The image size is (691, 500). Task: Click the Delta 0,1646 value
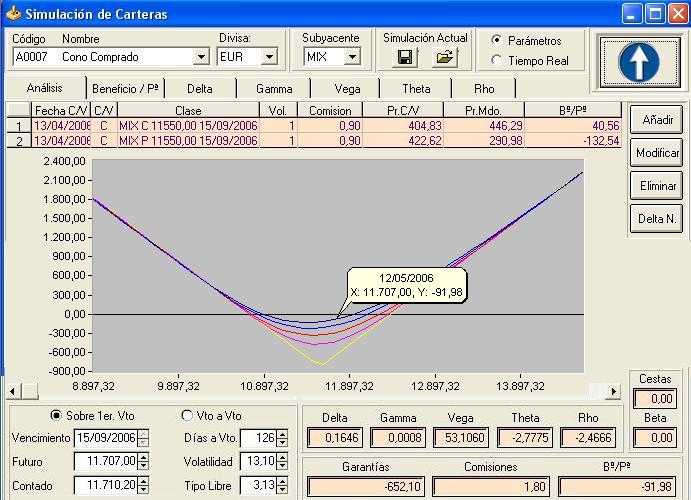click(x=335, y=437)
